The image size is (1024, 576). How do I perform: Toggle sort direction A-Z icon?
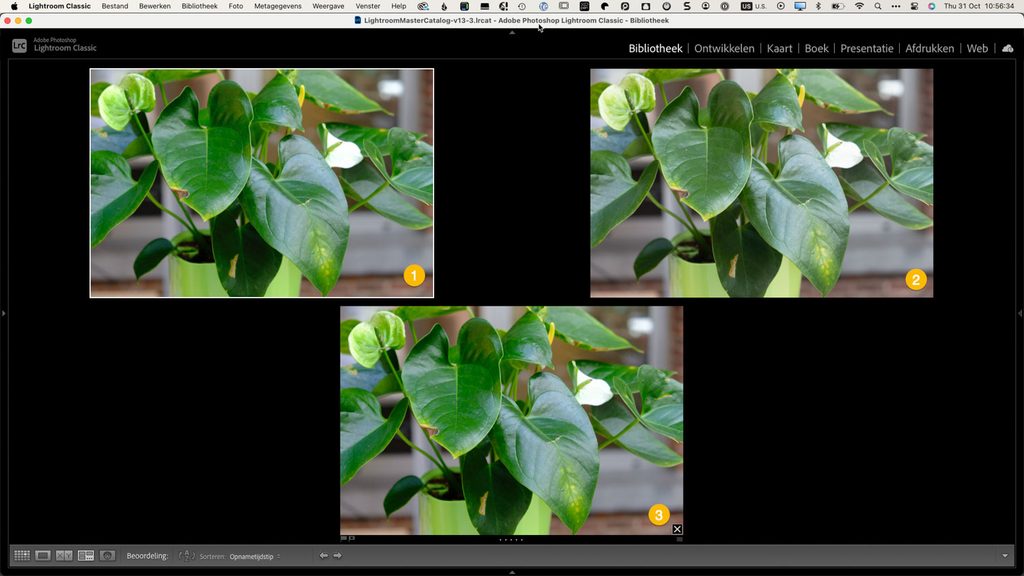(187, 556)
